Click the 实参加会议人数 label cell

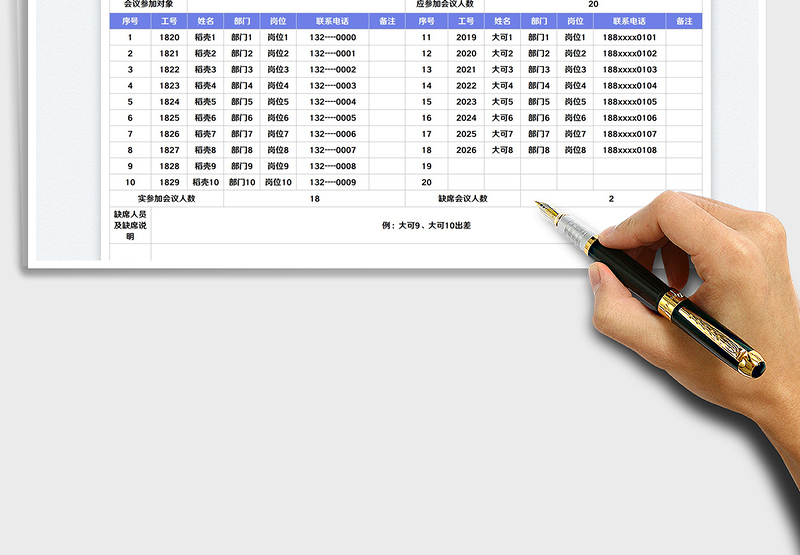(x=166, y=198)
